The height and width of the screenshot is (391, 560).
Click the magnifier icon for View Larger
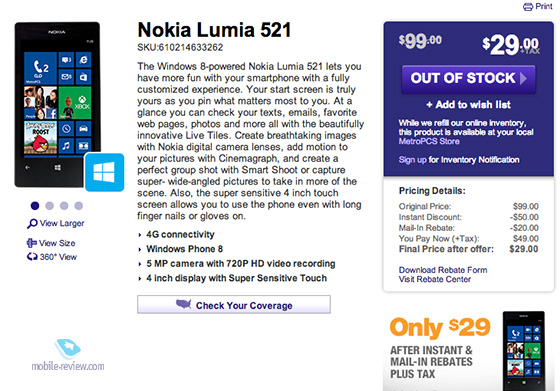tap(32, 224)
